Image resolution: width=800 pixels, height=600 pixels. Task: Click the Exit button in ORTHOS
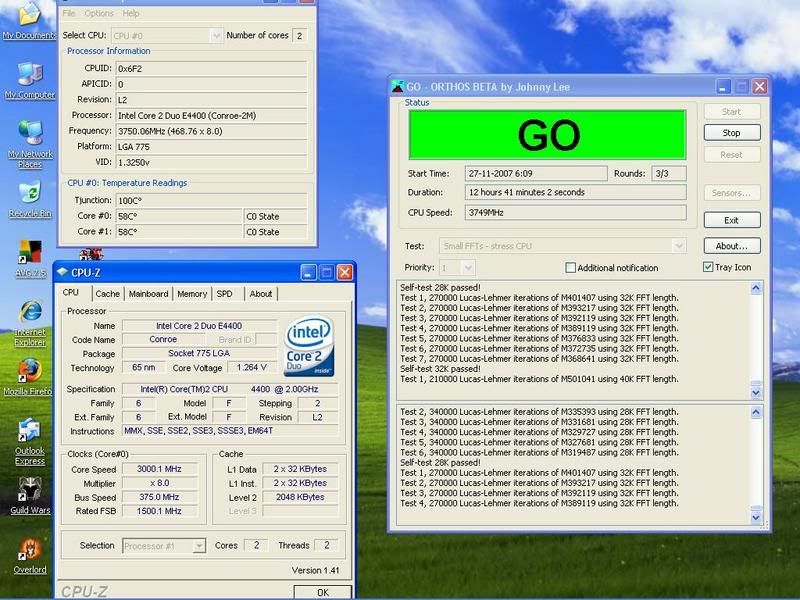coord(732,220)
